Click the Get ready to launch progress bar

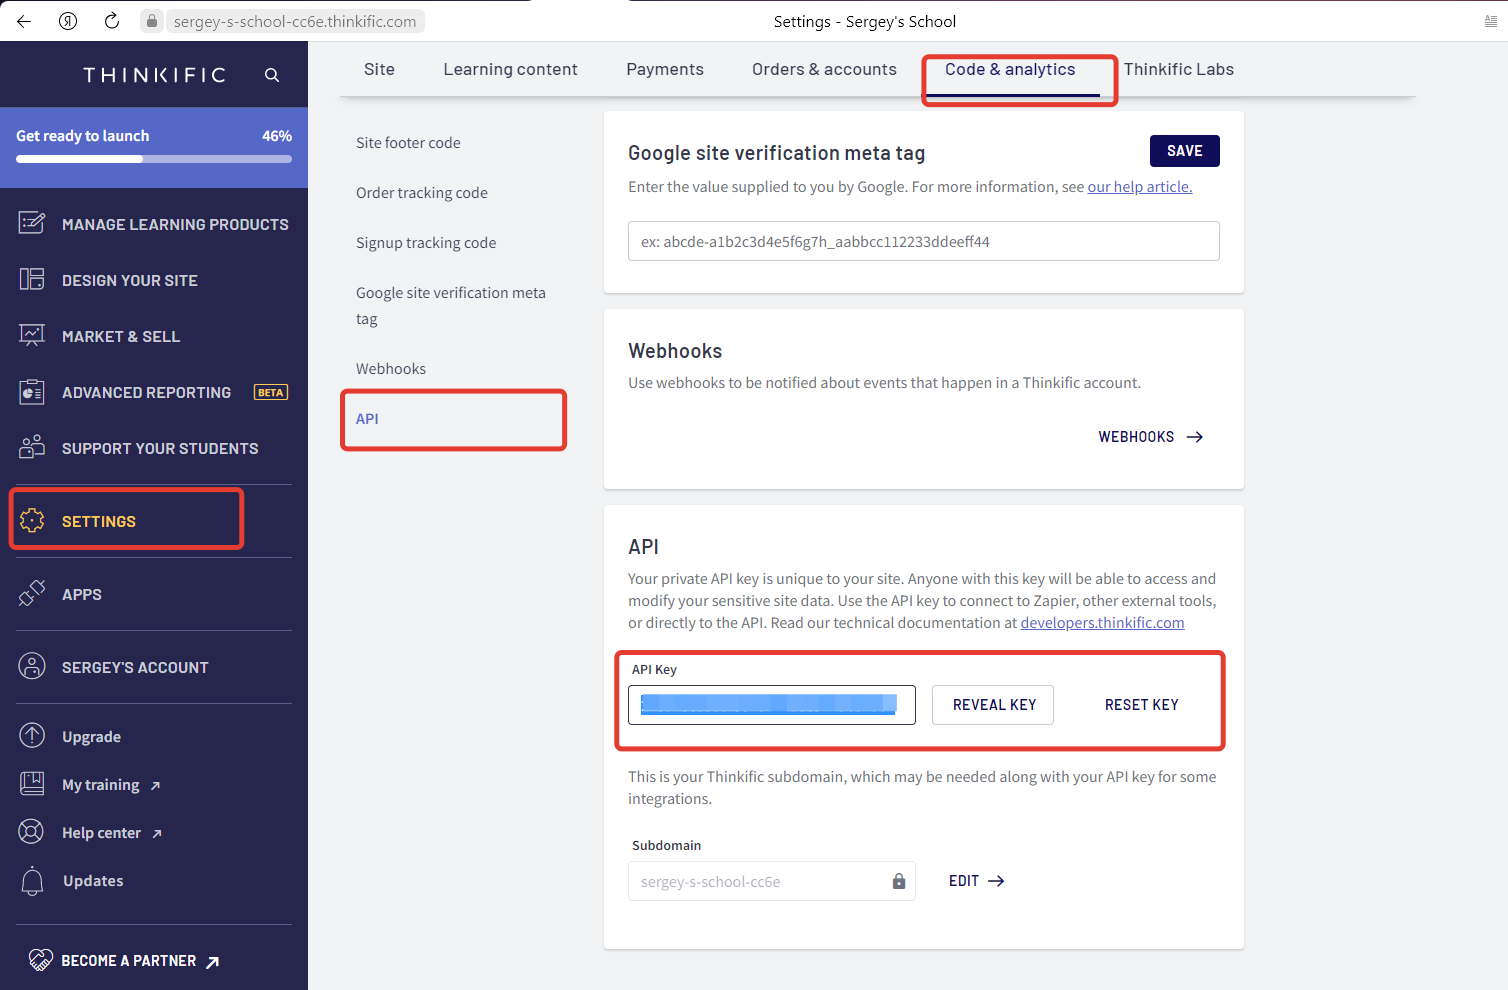point(154,159)
